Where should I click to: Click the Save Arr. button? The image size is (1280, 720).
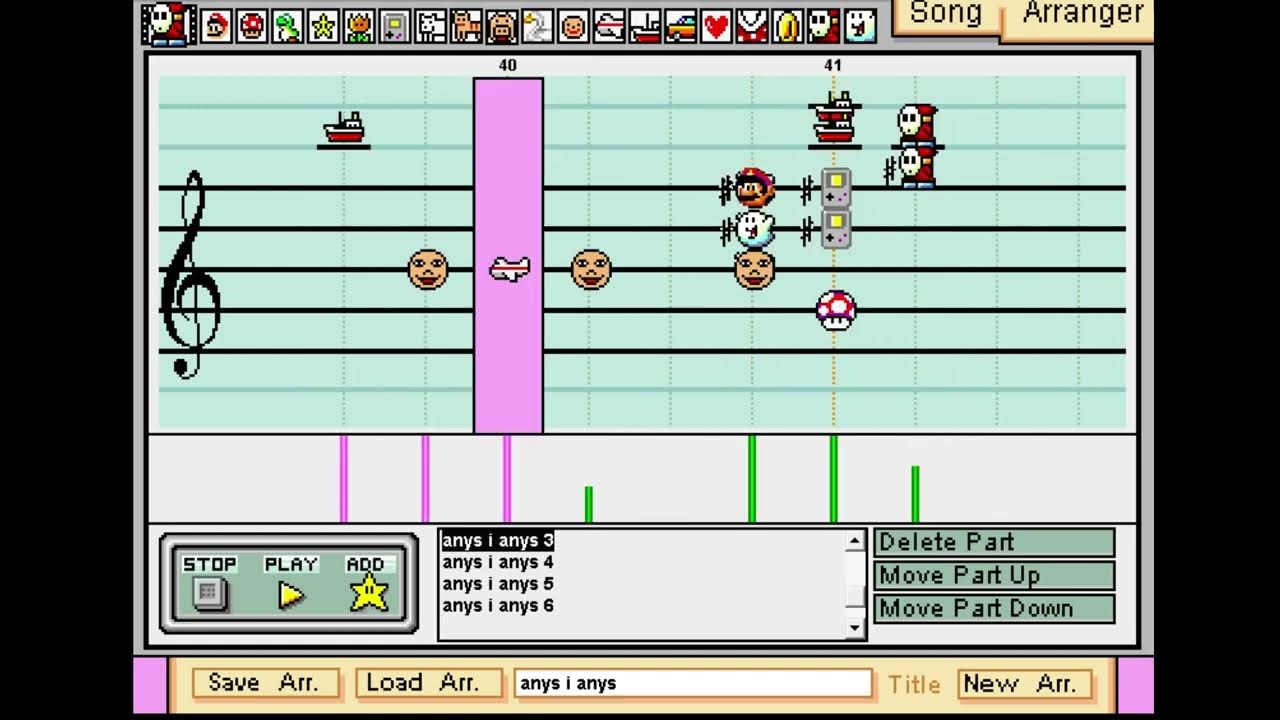point(264,683)
